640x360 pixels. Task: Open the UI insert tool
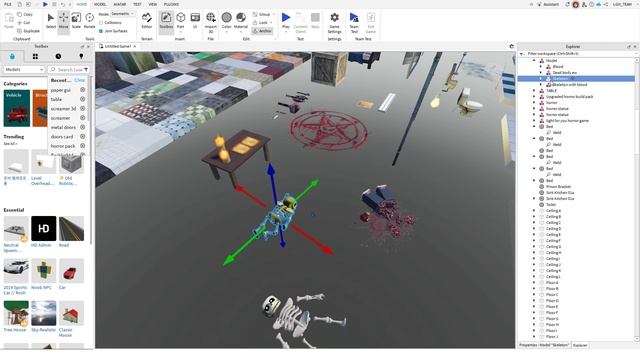pos(195,21)
